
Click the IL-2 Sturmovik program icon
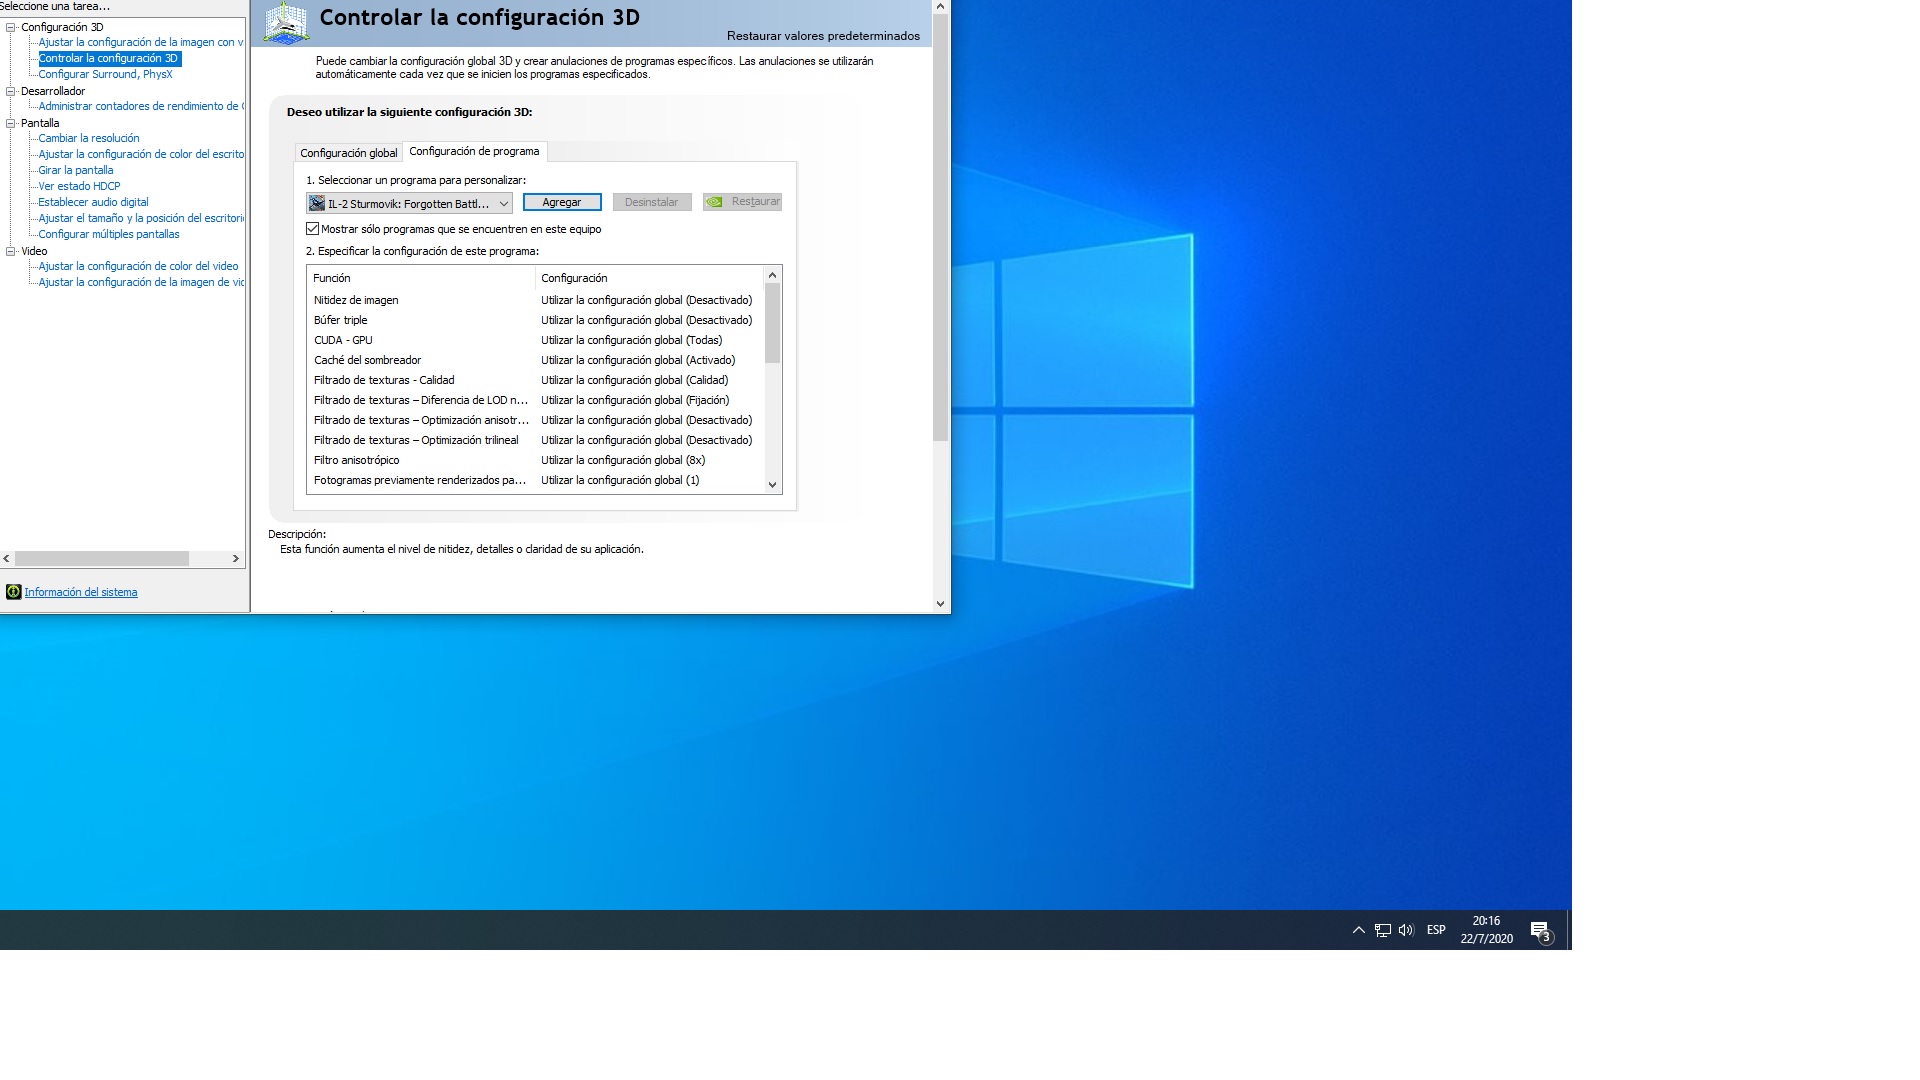317,203
